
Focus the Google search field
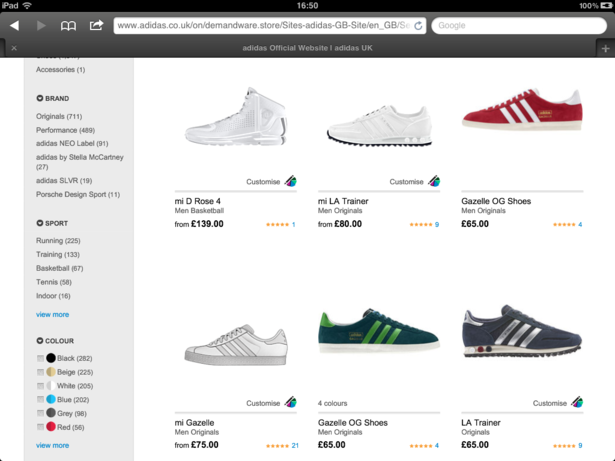(519, 26)
